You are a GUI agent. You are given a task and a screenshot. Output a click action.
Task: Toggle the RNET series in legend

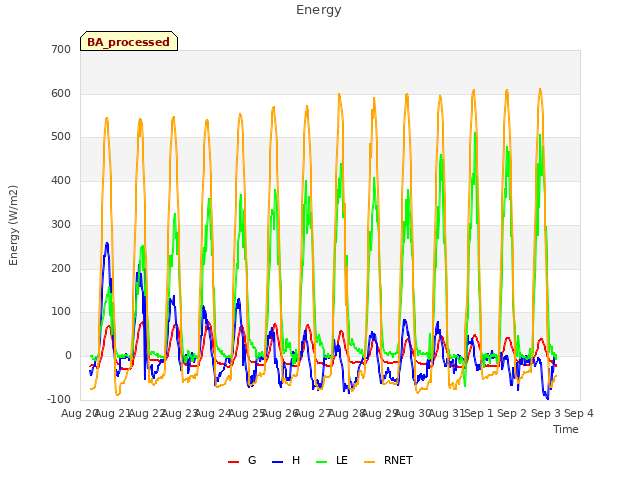coord(388,461)
